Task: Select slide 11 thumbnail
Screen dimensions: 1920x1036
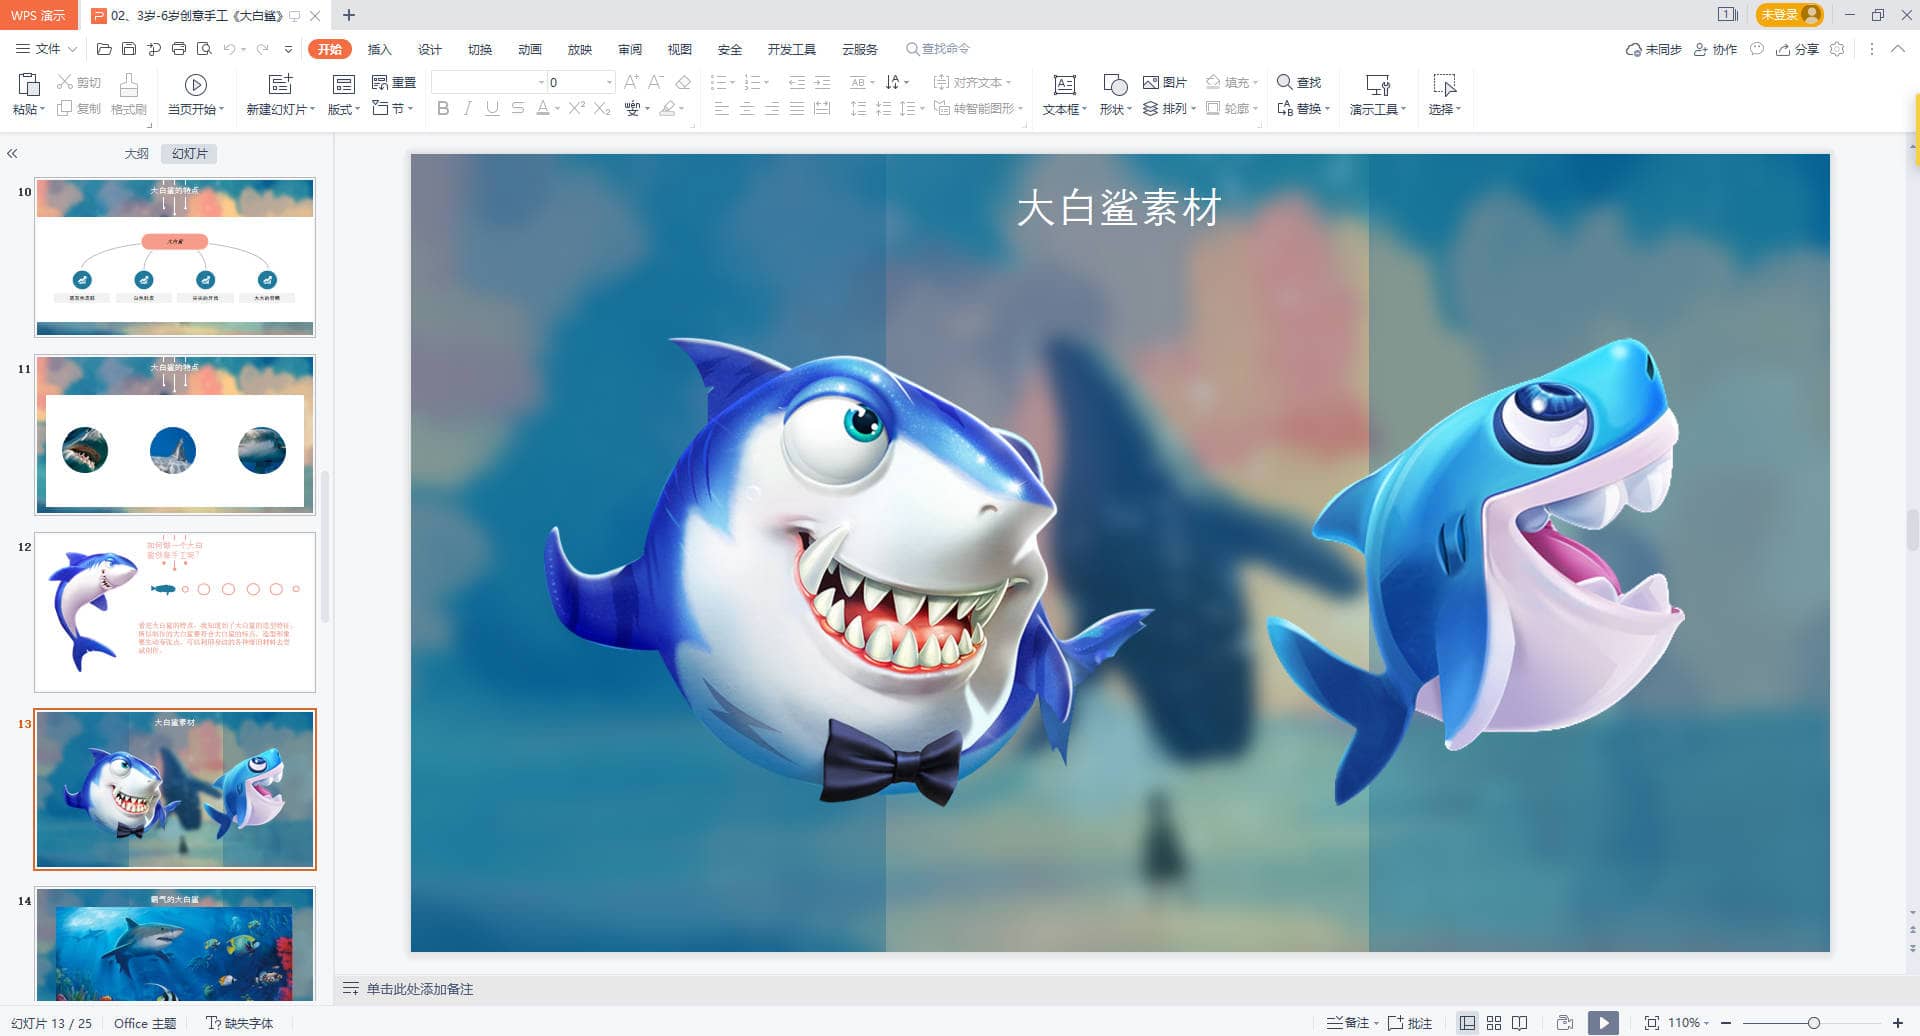Action: click(175, 434)
